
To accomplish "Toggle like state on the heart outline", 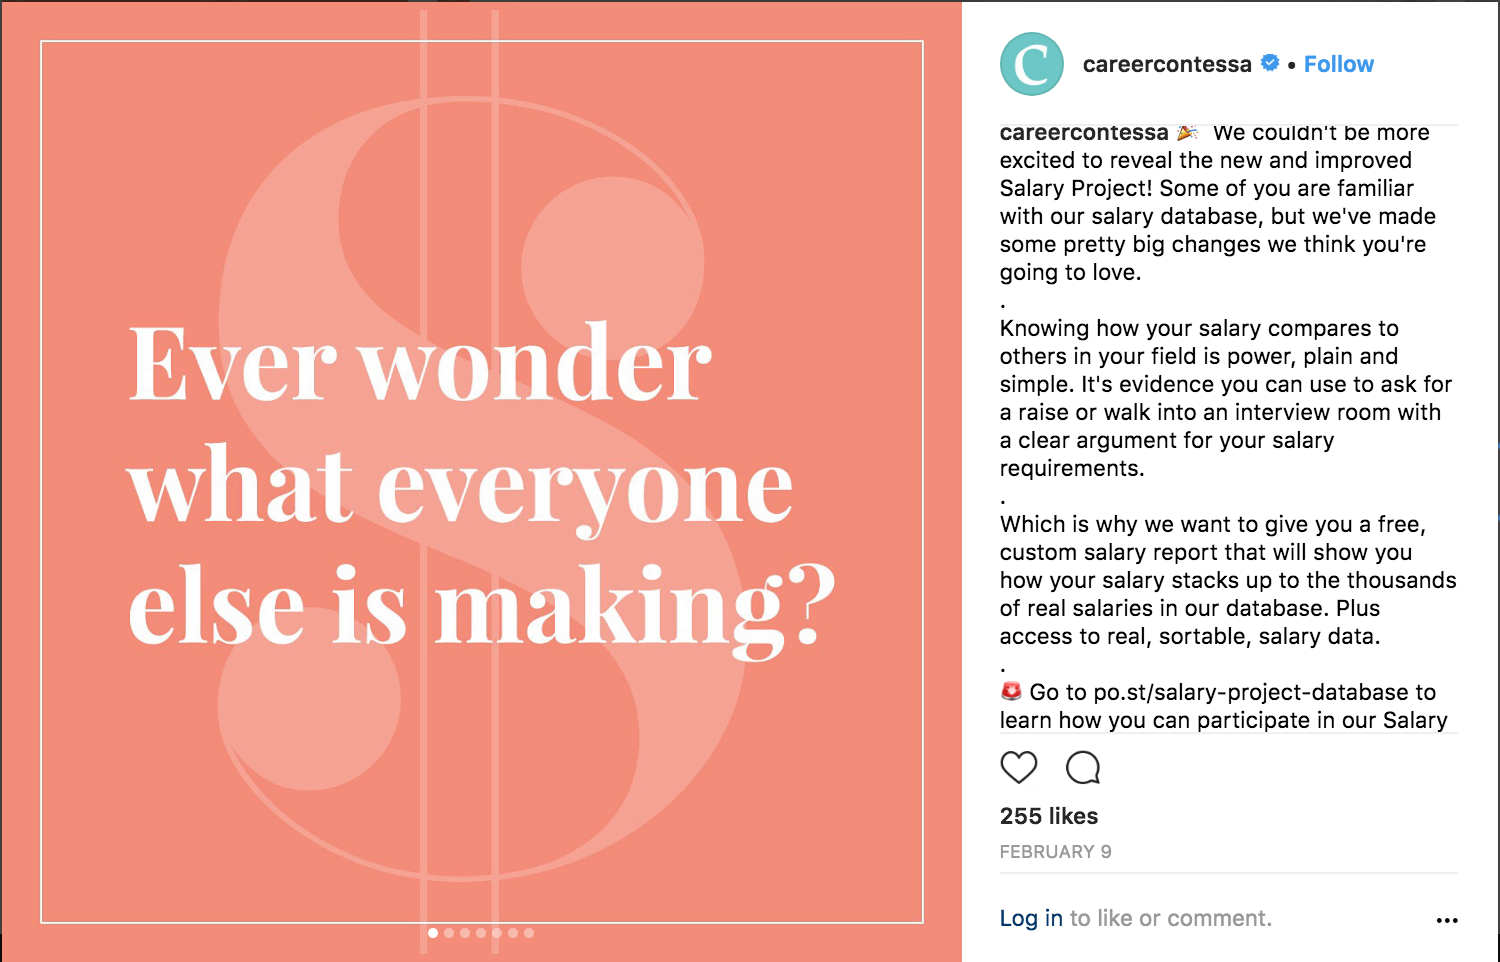I will (1018, 768).
